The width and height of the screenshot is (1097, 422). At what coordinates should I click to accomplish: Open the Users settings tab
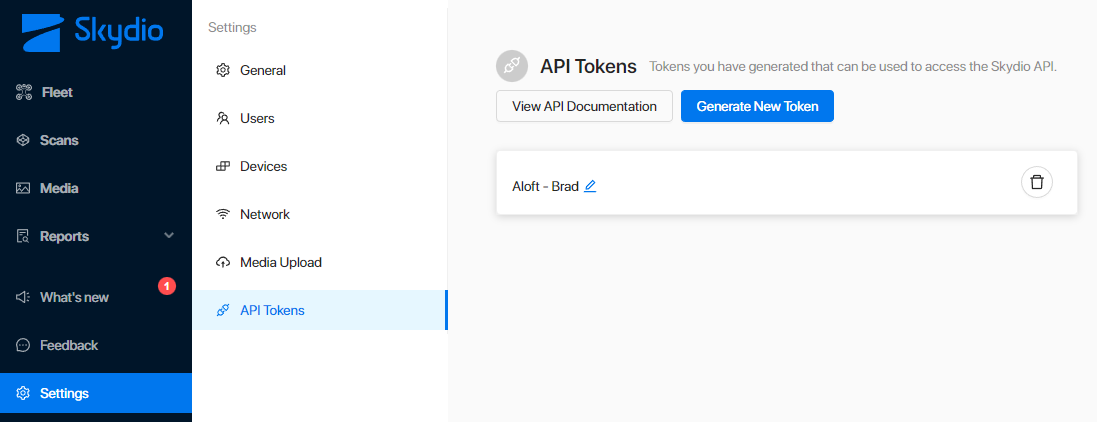click(257, 118)
